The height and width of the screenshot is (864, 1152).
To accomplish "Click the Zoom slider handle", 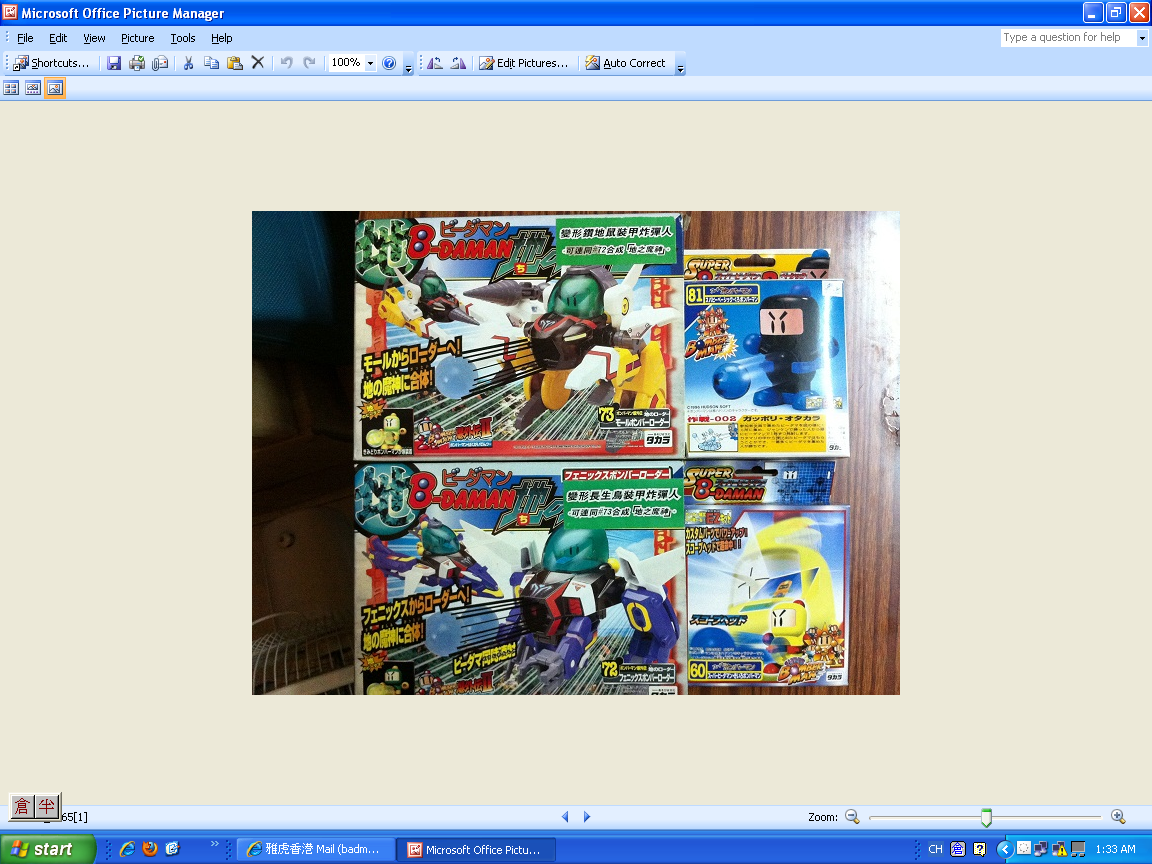I will [987, 817].
